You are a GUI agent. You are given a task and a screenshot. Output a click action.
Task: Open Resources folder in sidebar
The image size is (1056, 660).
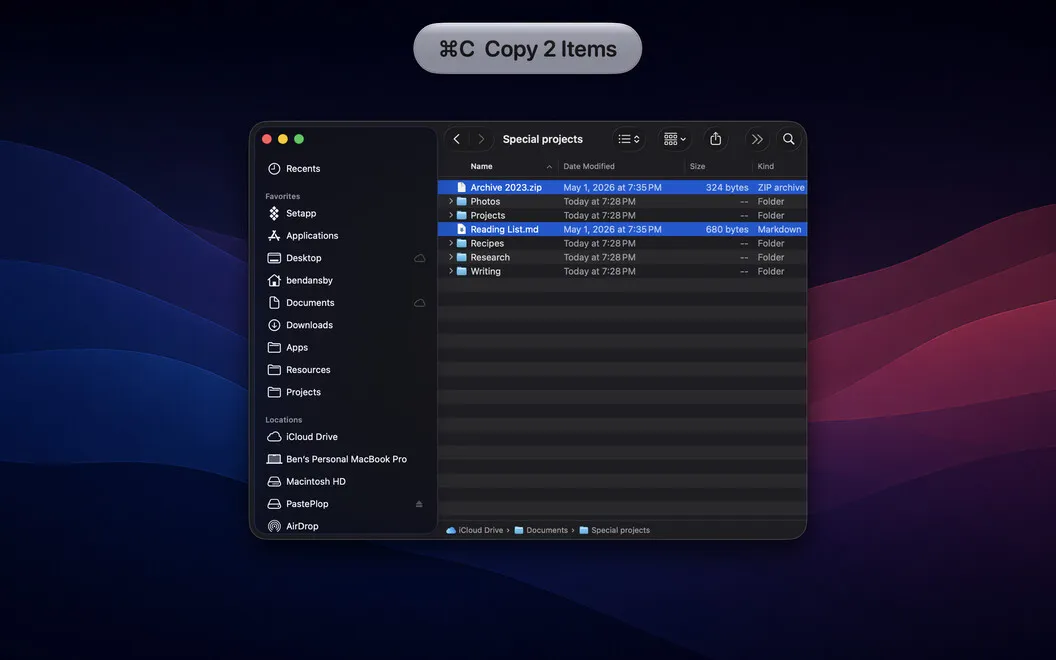point(308,369)
